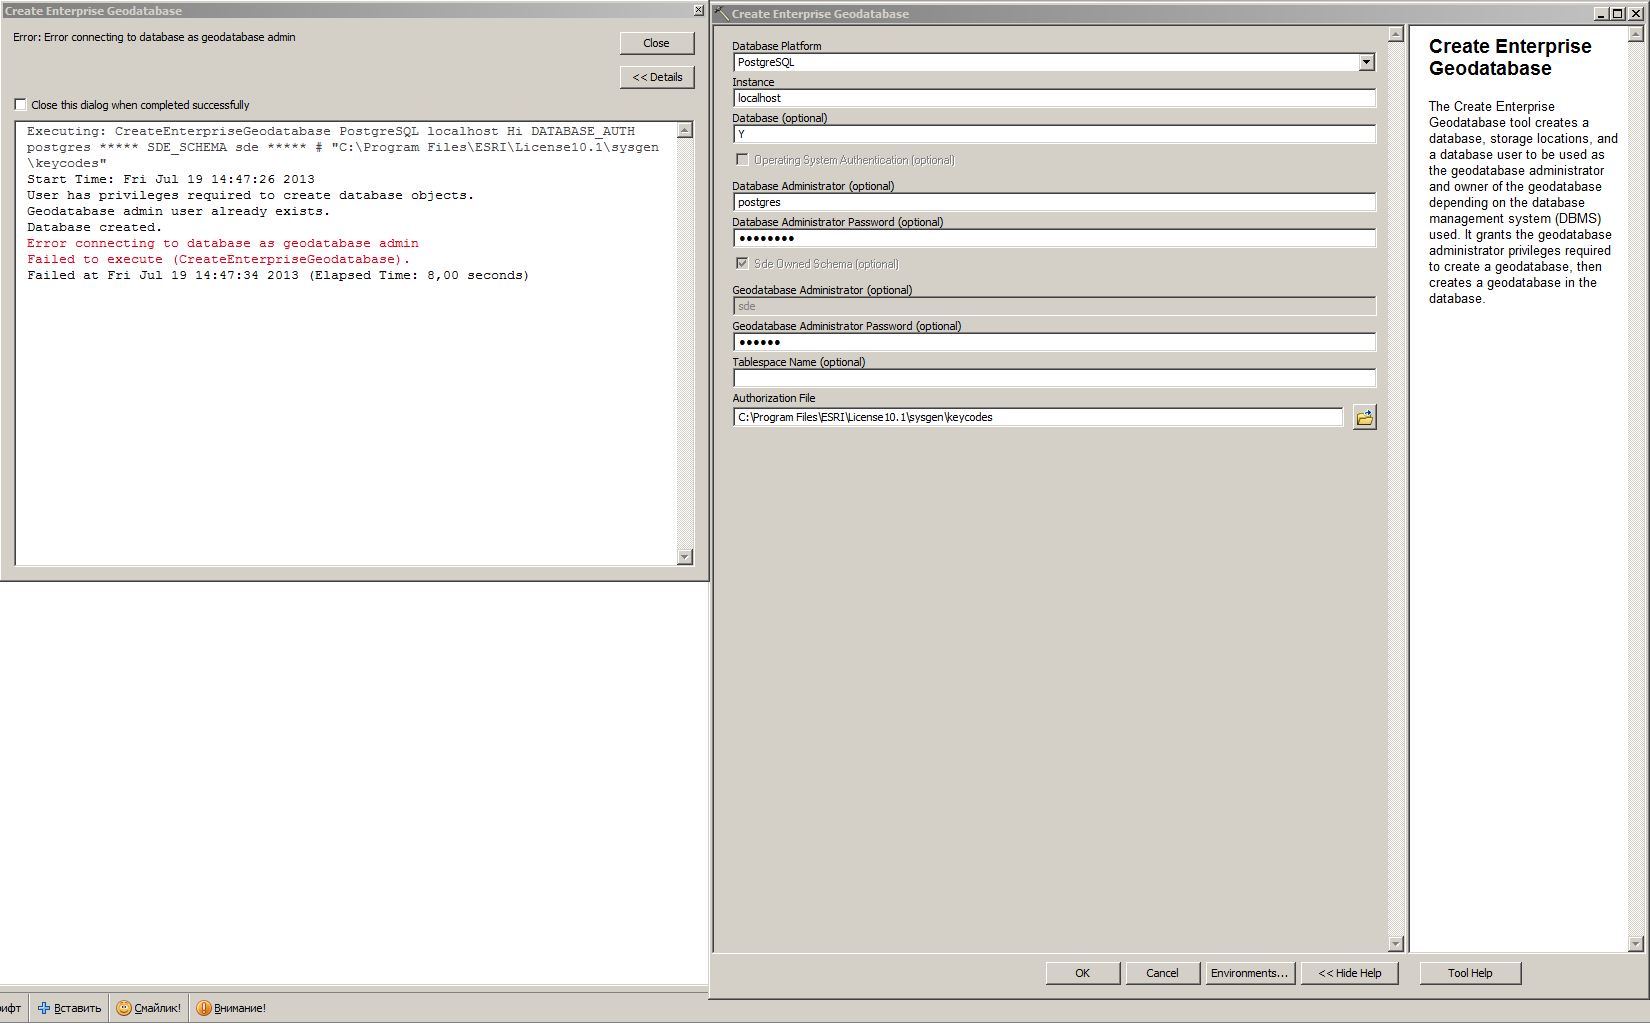Close the error results dialog via Close button
Screen dimensions: 1650x1024
point(657,43)
